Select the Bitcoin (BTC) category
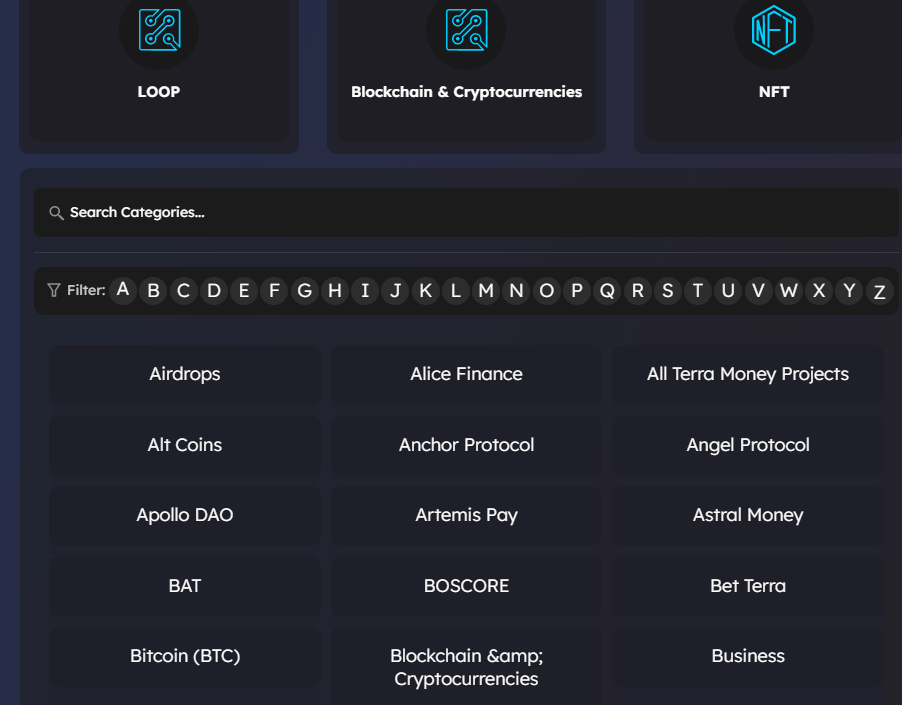Screen dimensions: 902x705 point(185,656)
